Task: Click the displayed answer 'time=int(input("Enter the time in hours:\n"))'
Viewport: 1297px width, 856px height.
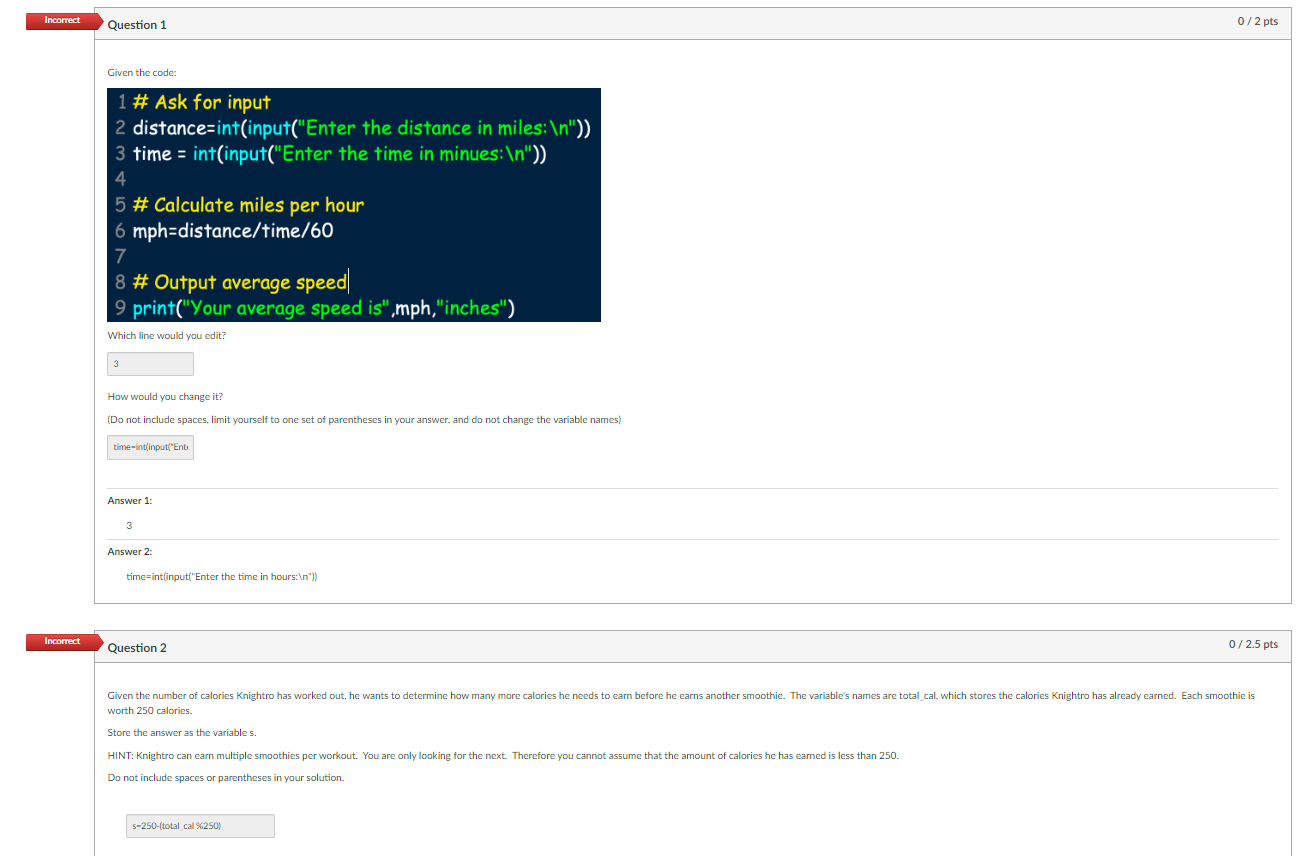Action: click(222, 576)
